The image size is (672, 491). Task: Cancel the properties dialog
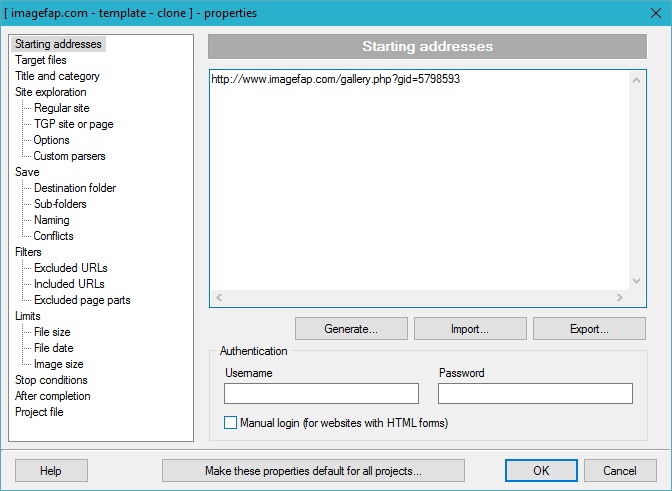(x=620, y=471)
